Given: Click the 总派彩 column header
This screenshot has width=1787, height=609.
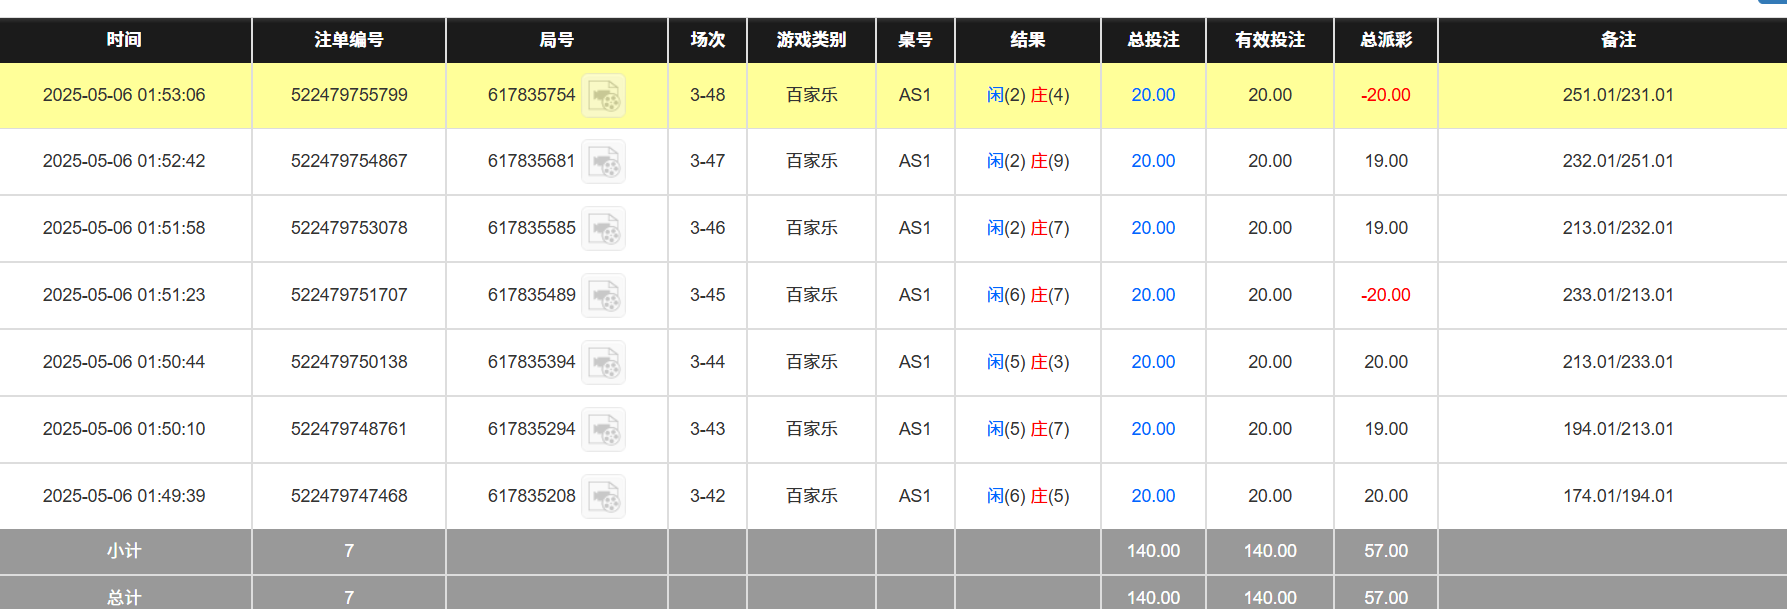Looking at the screenshot, I should 1385,40.
